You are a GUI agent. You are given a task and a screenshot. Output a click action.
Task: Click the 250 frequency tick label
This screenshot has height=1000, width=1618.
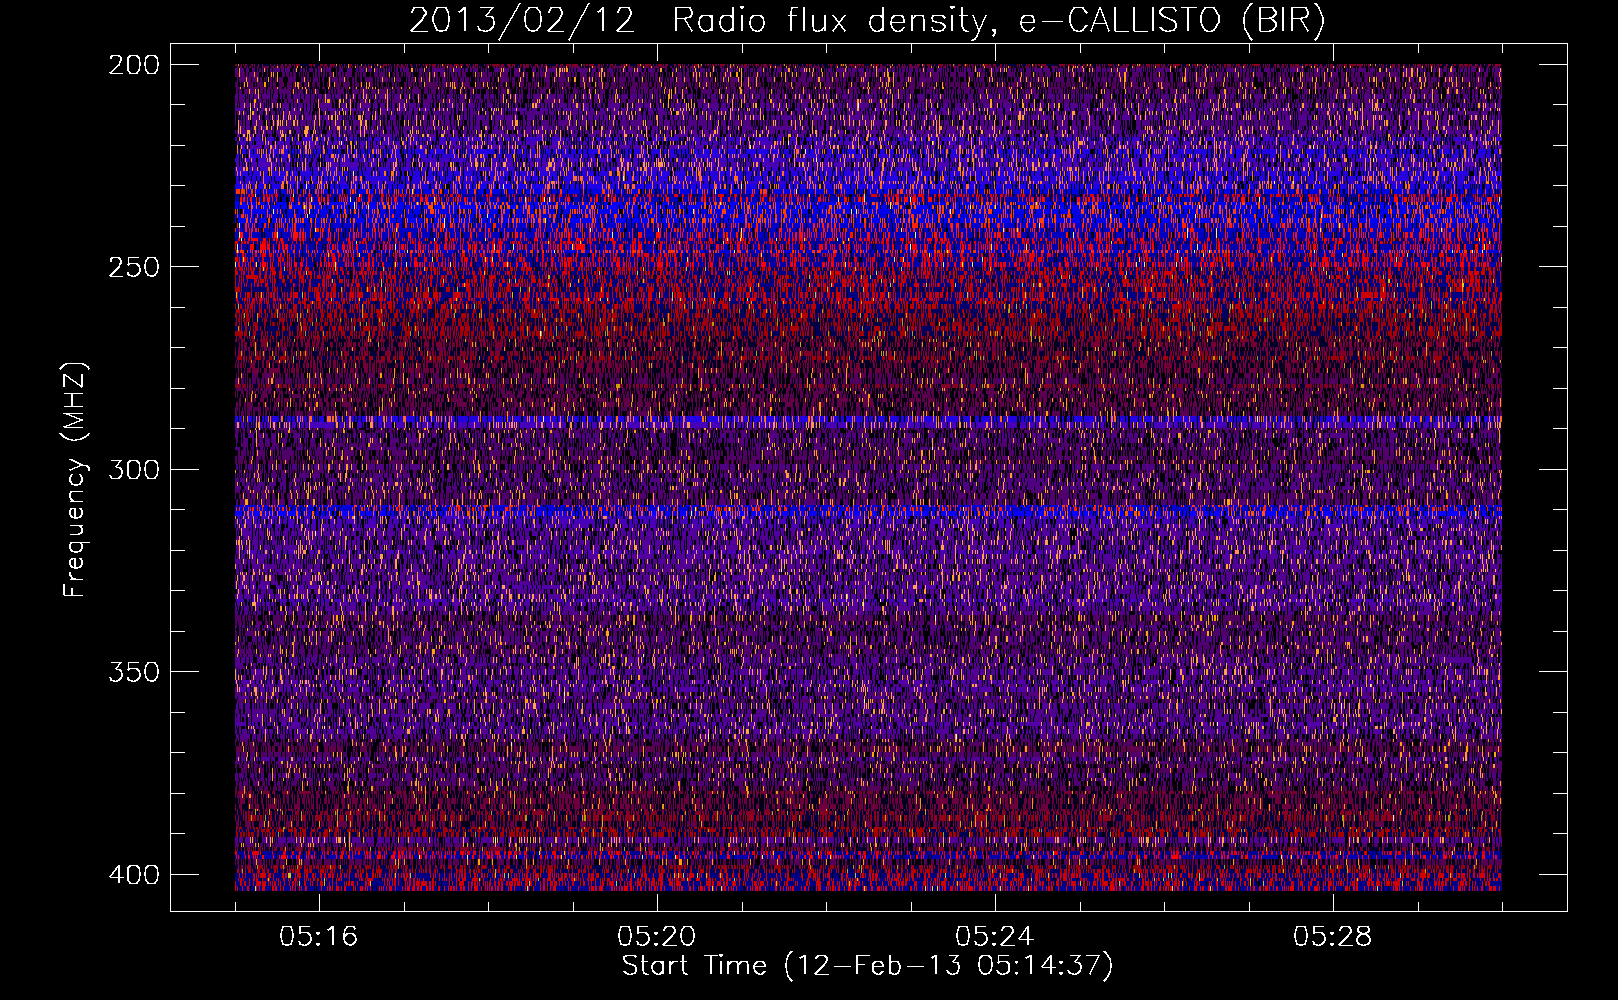click(x=133, y=267)
